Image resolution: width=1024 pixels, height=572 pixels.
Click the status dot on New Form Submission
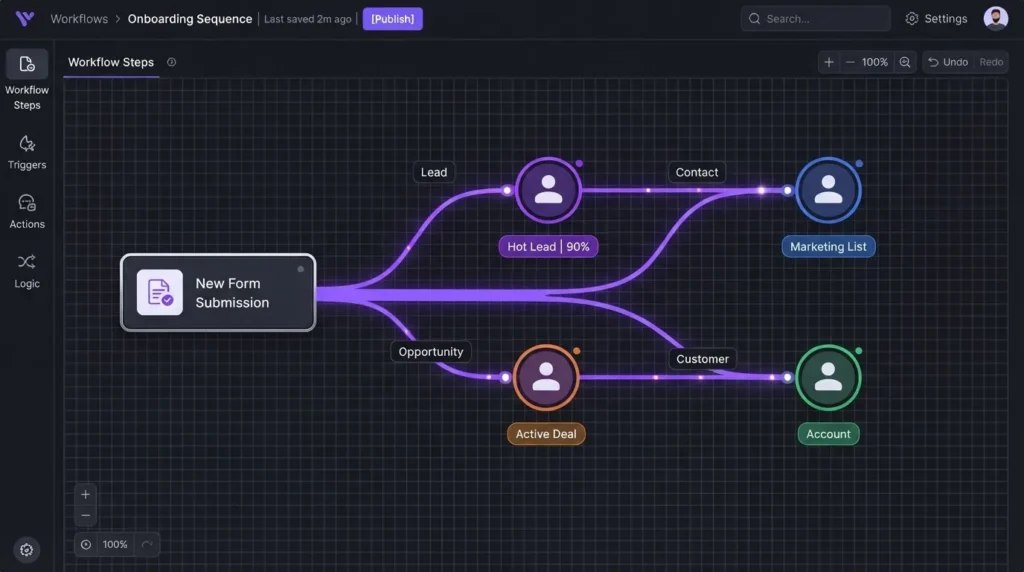tap(300, 269)
